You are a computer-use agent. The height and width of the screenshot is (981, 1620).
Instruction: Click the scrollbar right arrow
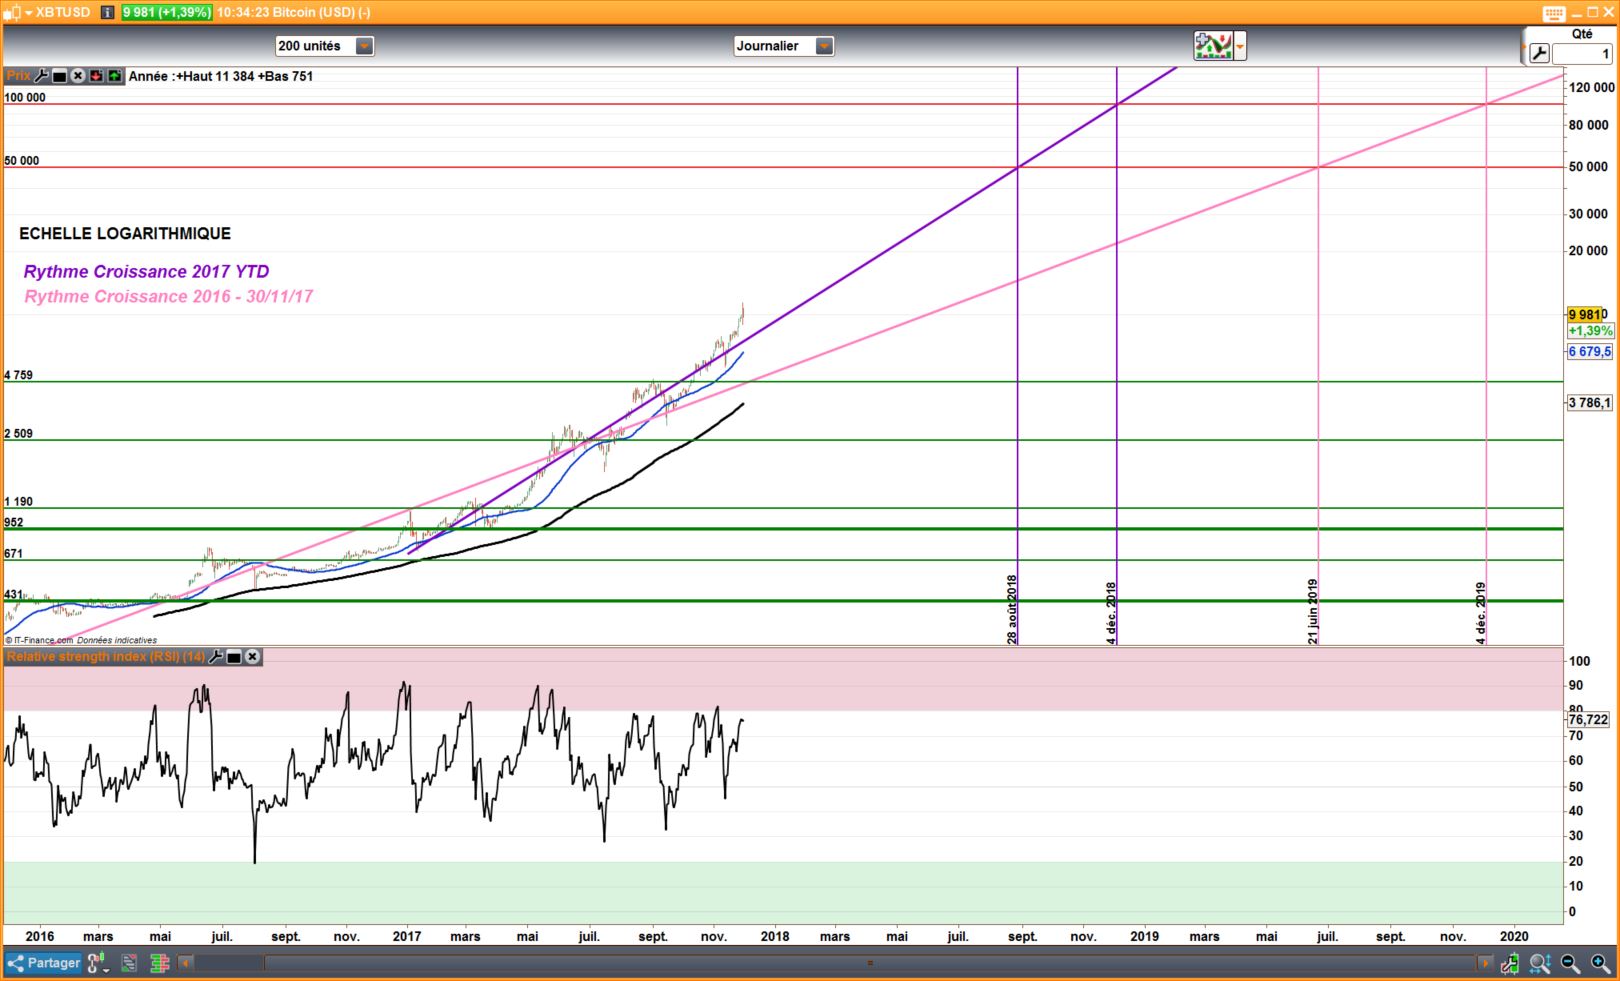coord(1485,963)
